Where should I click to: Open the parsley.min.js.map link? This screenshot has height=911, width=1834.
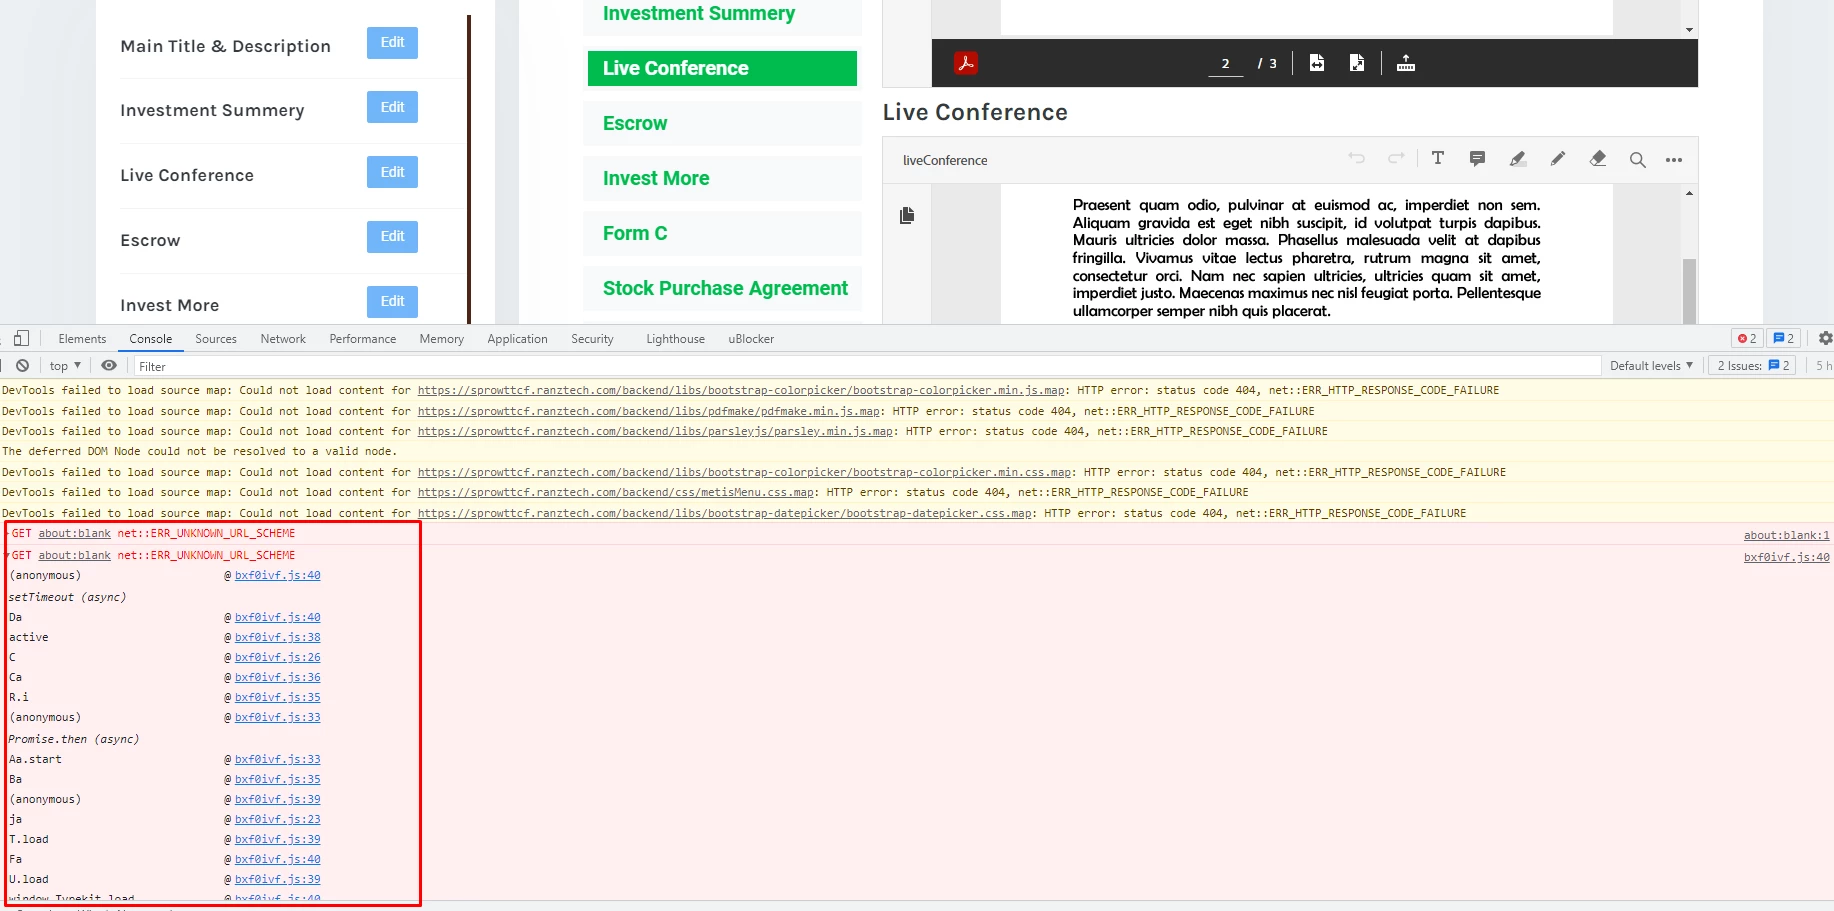tap(655, 431)
